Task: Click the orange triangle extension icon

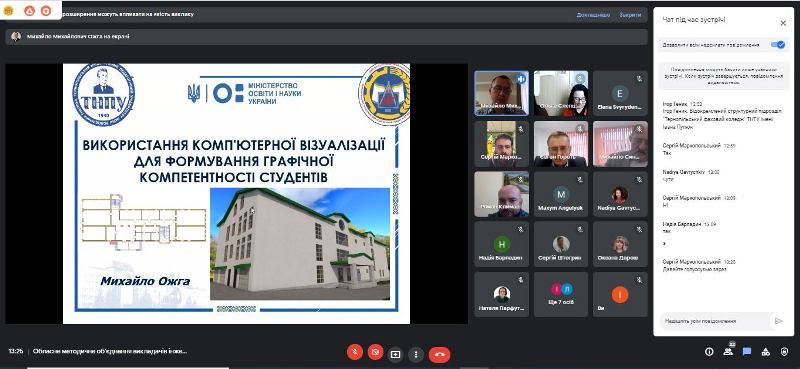Action: click(29, 10)
